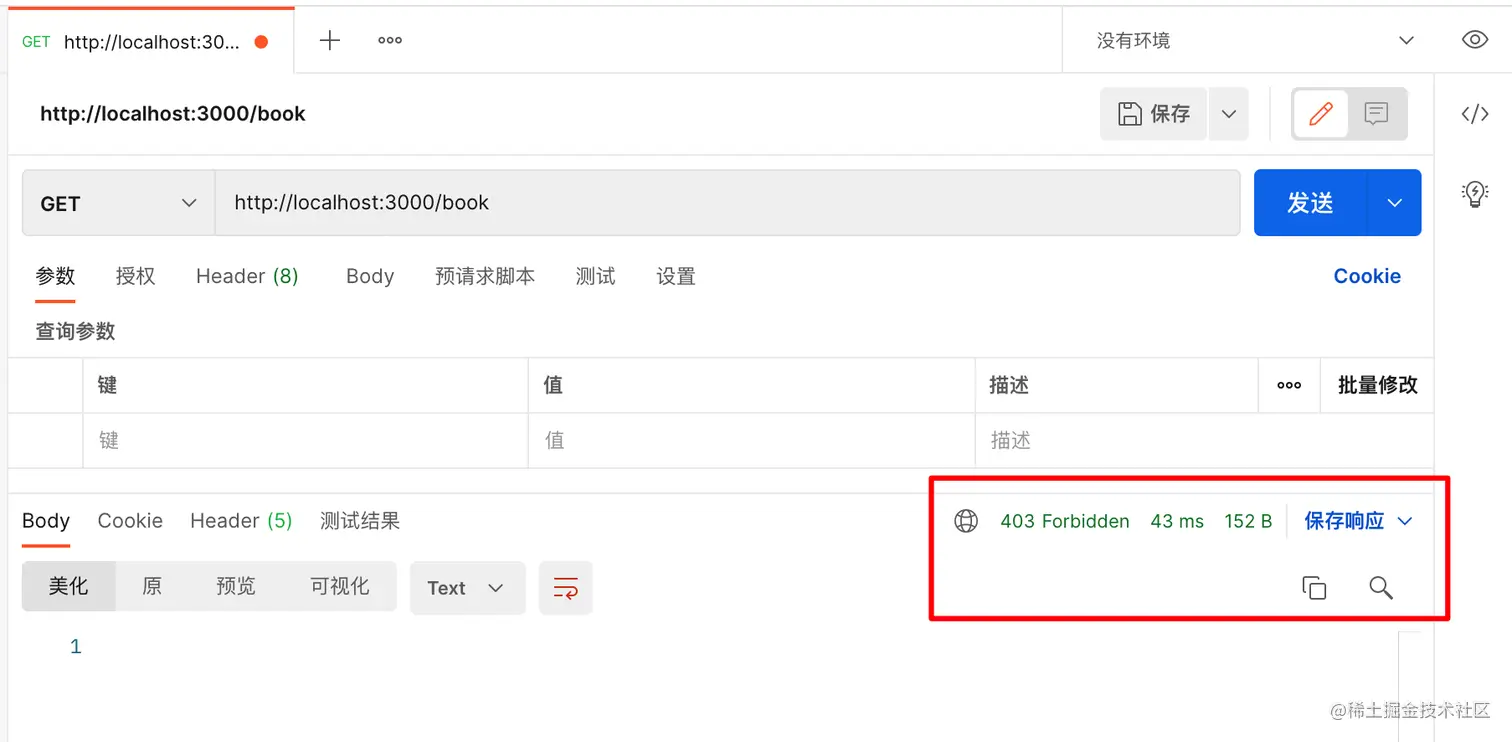1512x742 pixels.
Task: Click the request name http://localhost:3000/book title
Action: [173, 114]
